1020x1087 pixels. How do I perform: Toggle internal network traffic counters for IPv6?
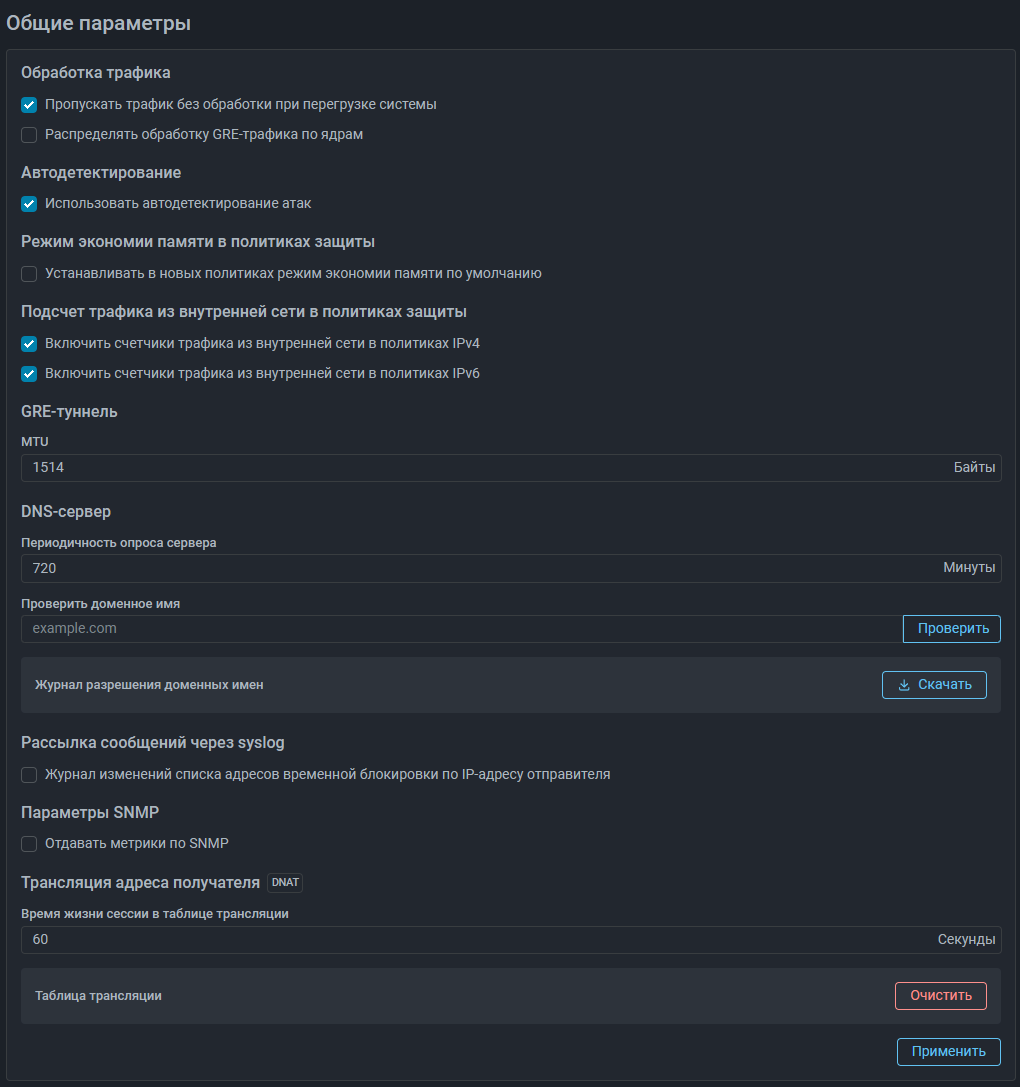coord(29,373)
